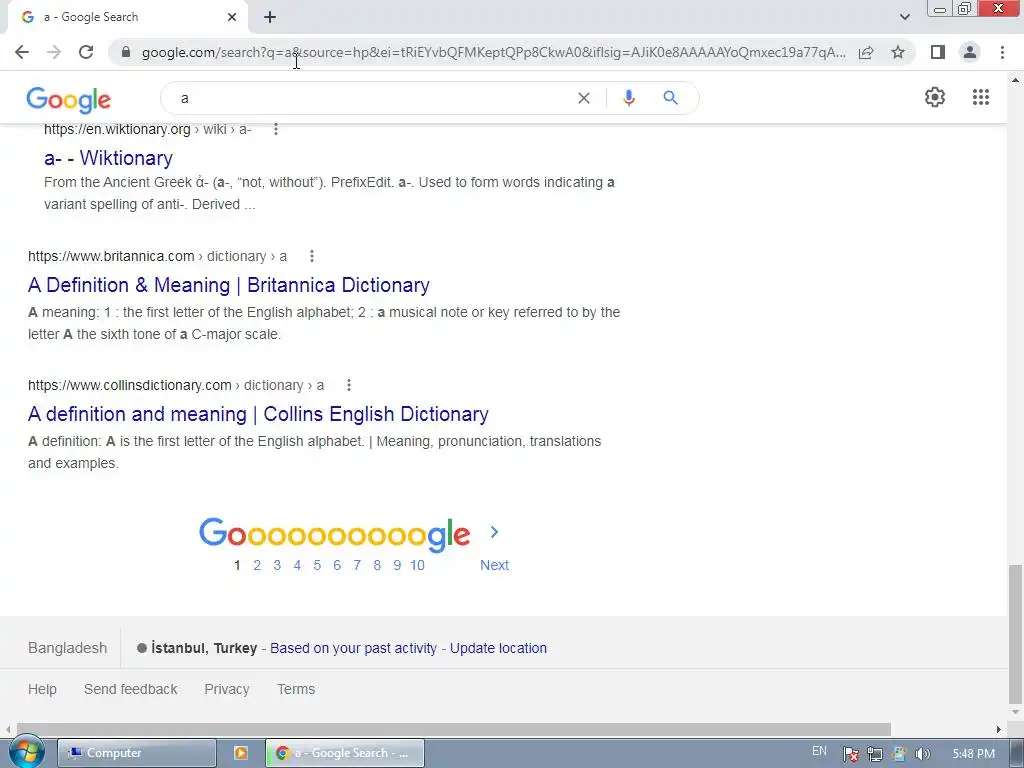
Task: Open the media player taskbar icon
Action: (240, 753)
